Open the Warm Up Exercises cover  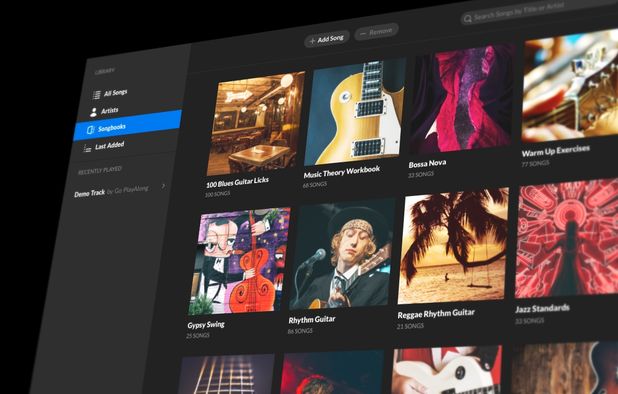pos(570,85)
